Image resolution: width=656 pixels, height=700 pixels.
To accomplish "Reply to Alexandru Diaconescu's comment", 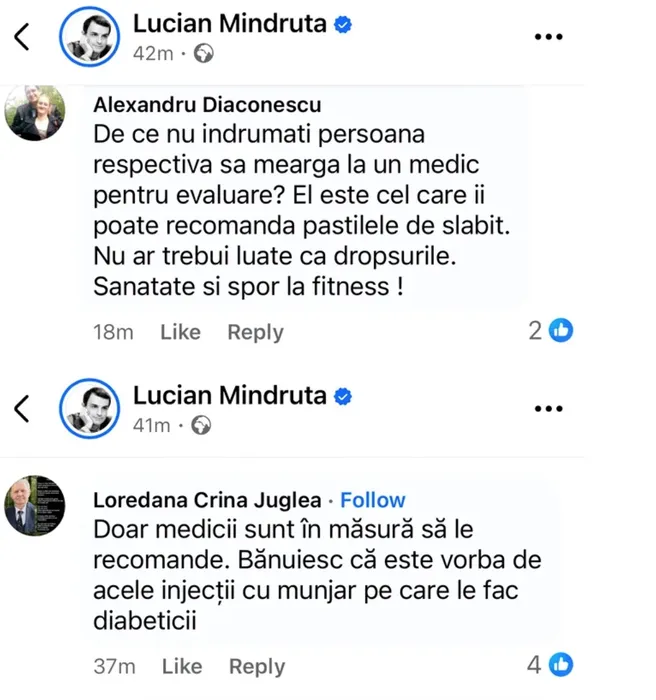I will (255, 332).
